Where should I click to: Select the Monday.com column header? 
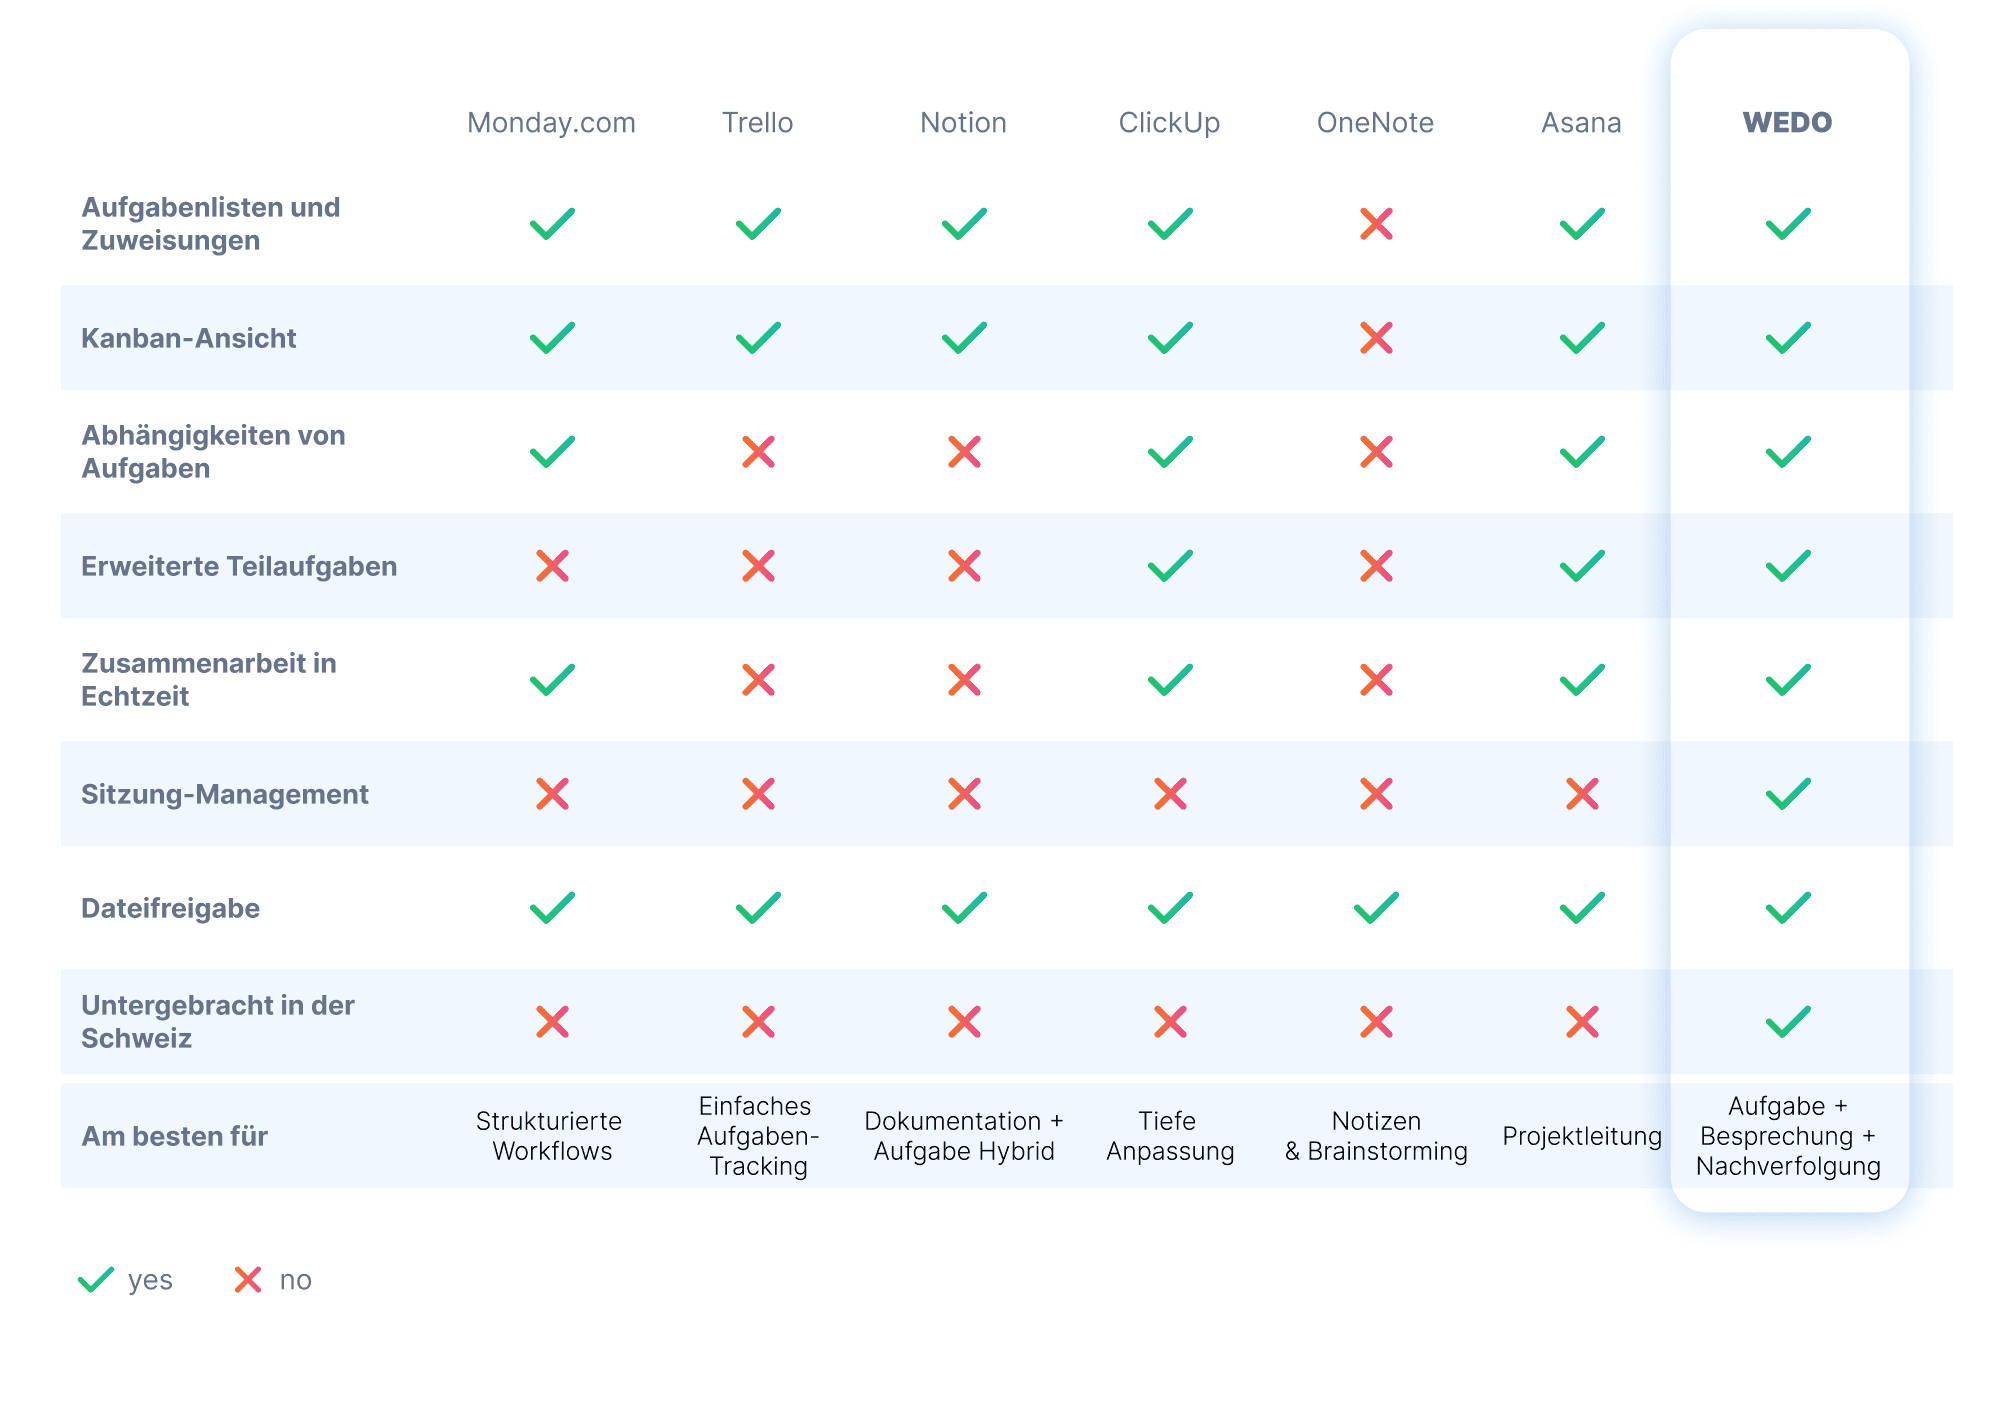551,123
